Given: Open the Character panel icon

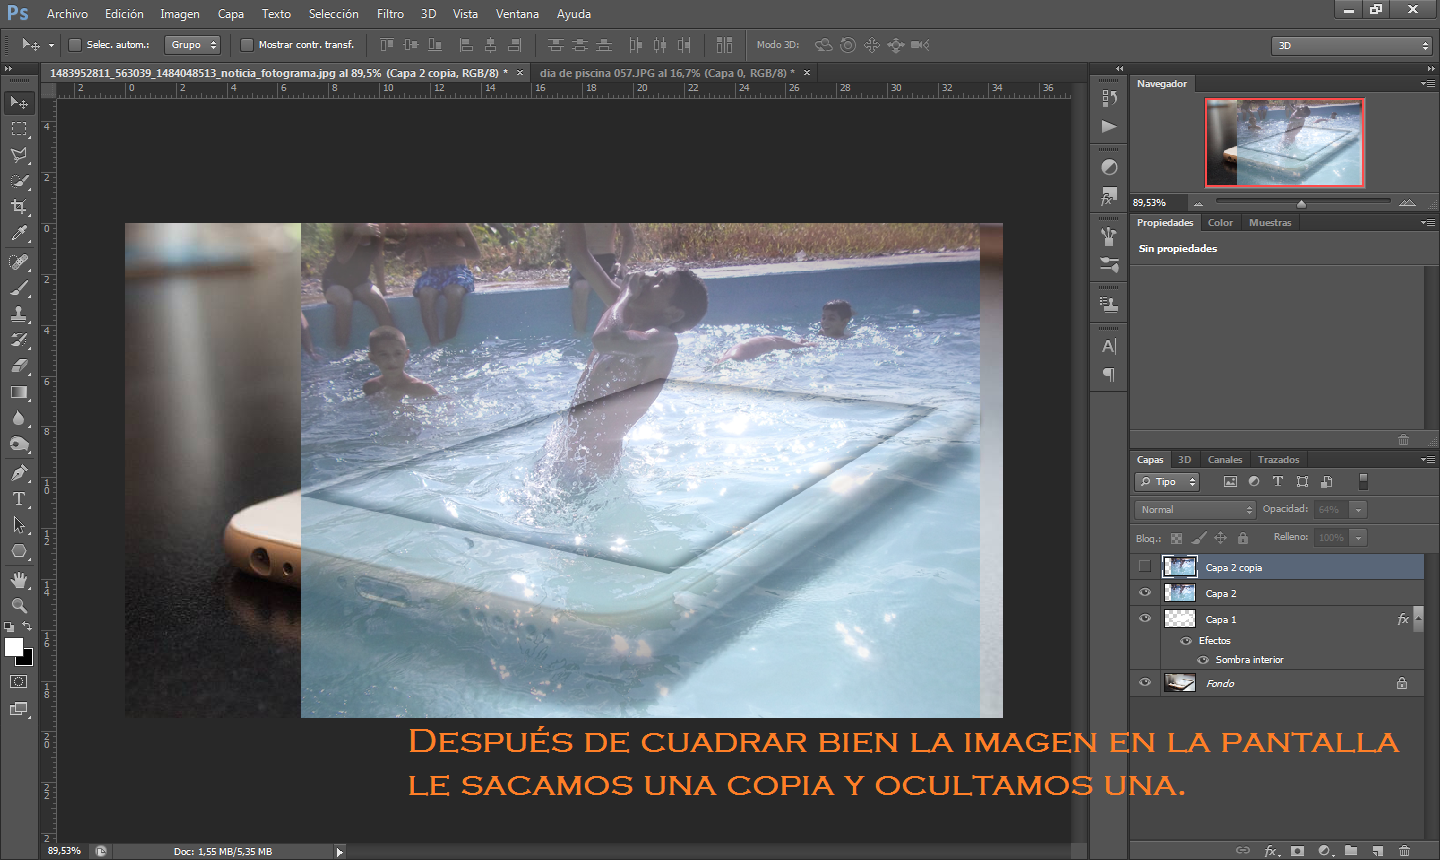Looking at the screenshot, I should pyautogui.click(x=1109, y=347).
